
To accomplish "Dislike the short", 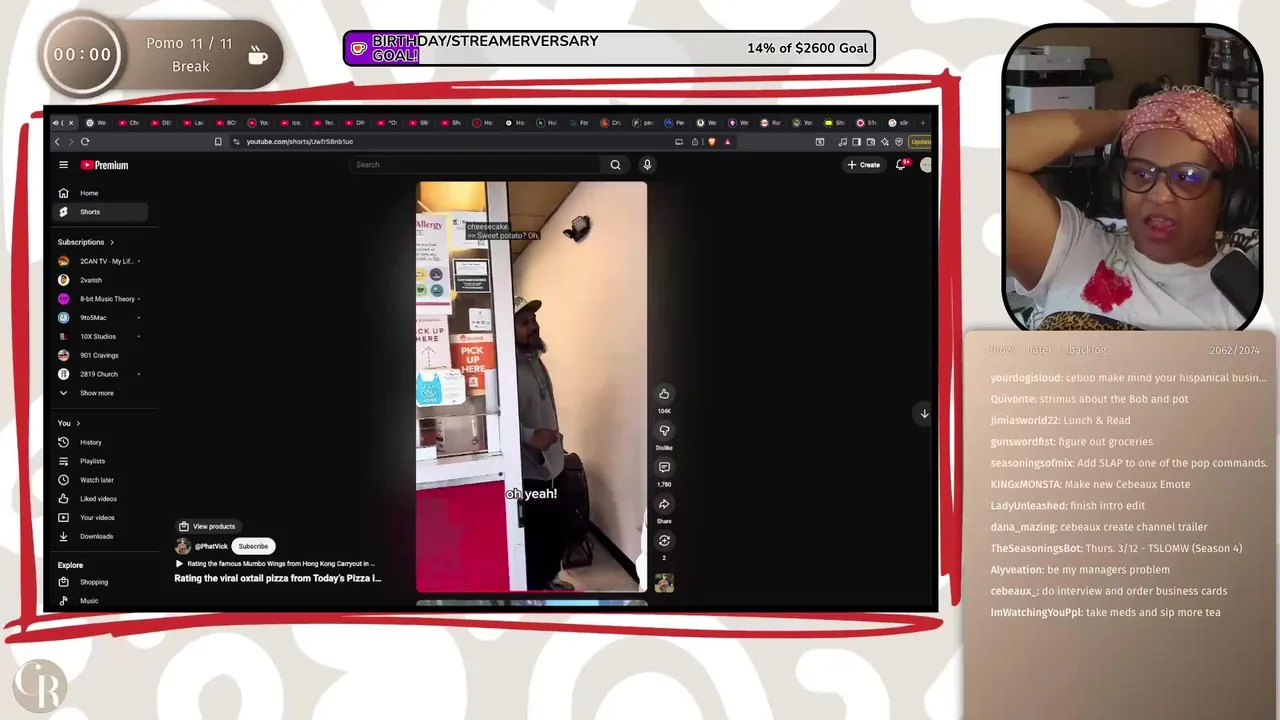I will (x=664, y=430).
